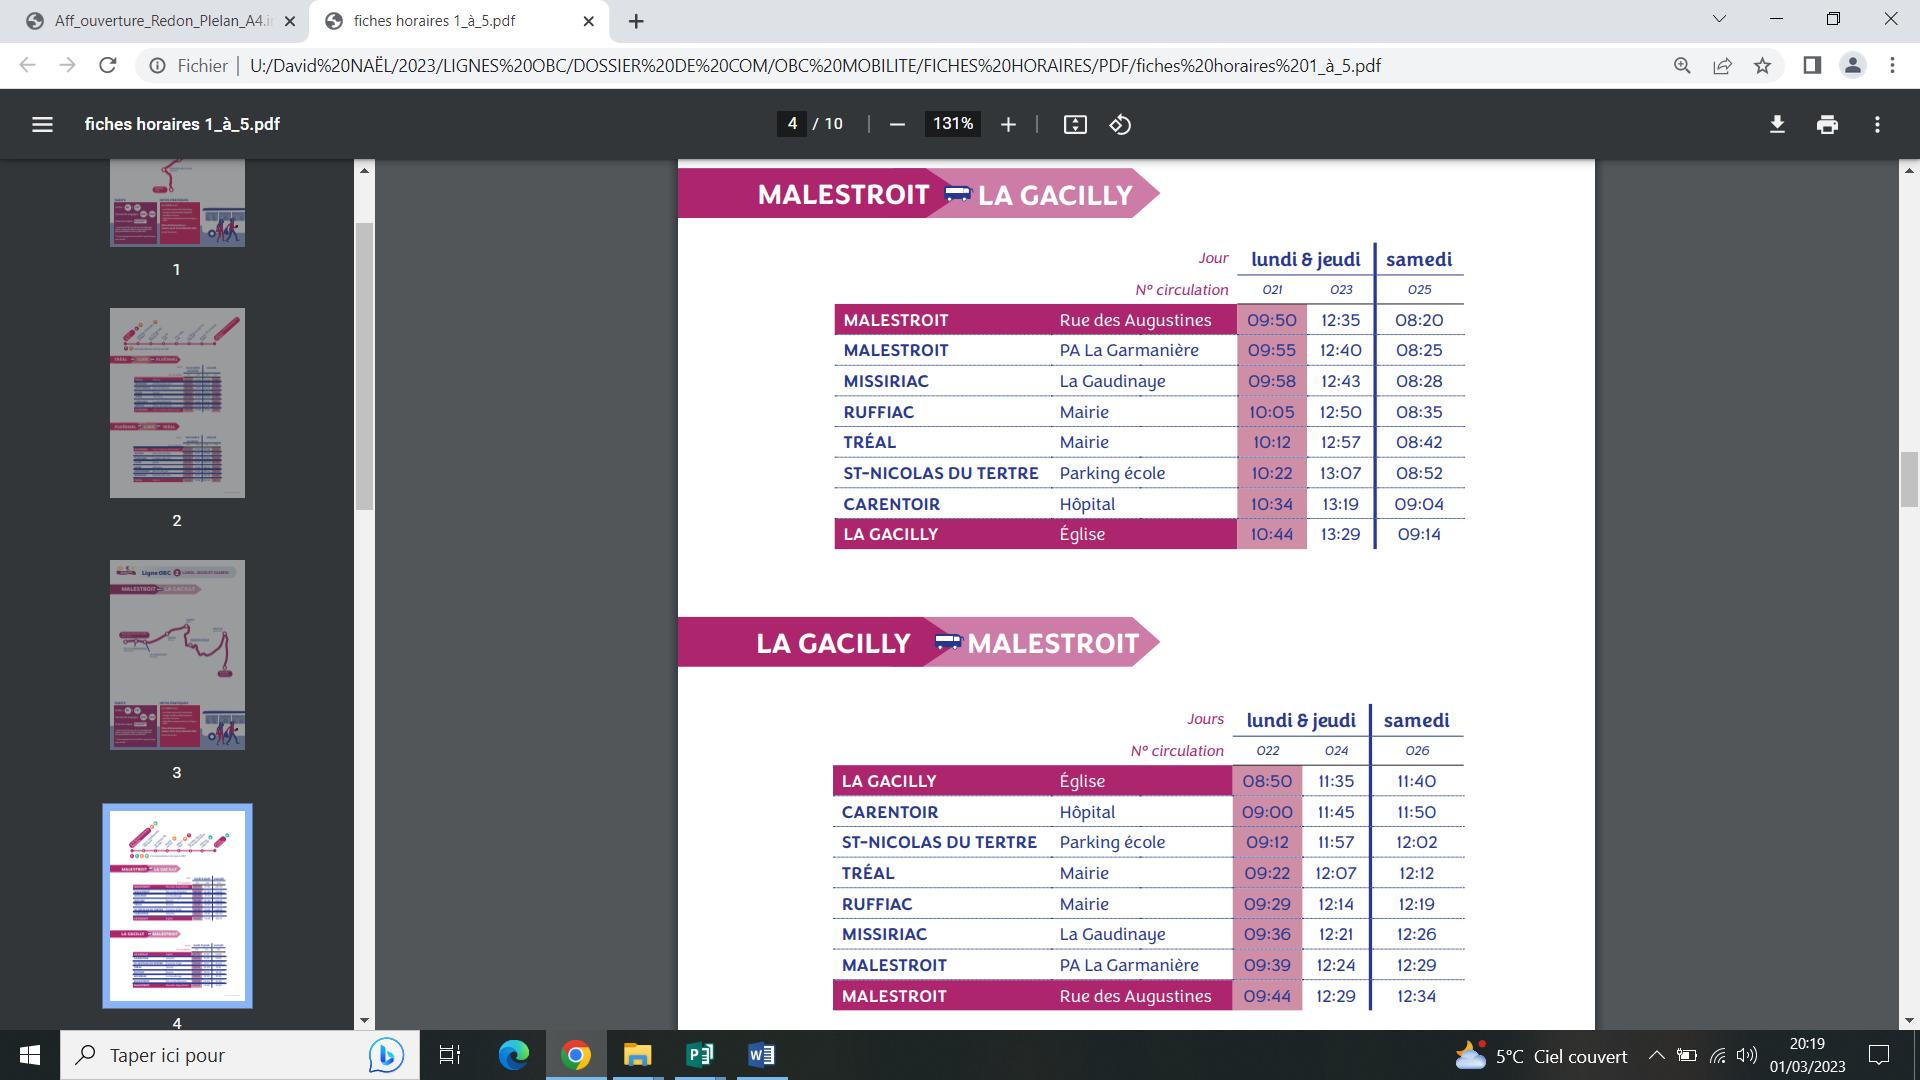The height and width of the screenshot is (1080, 1920).
Task: Toggle the Chrome side panel
Action: 1812,66
